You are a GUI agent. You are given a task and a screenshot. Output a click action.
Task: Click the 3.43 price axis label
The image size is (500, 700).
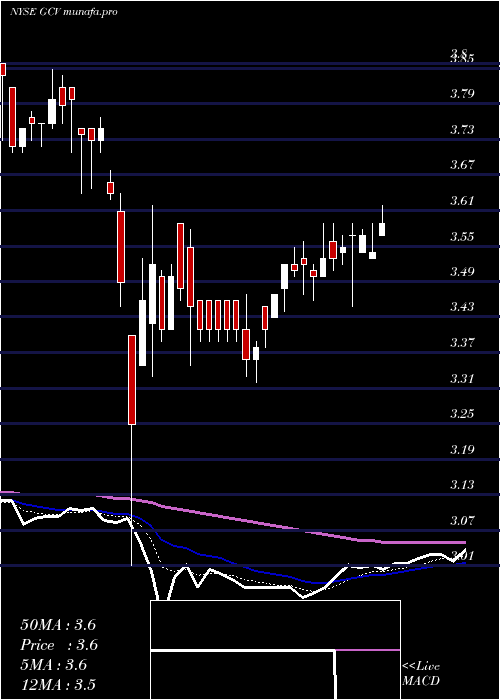pyautogui.click(x=462, y=307)
